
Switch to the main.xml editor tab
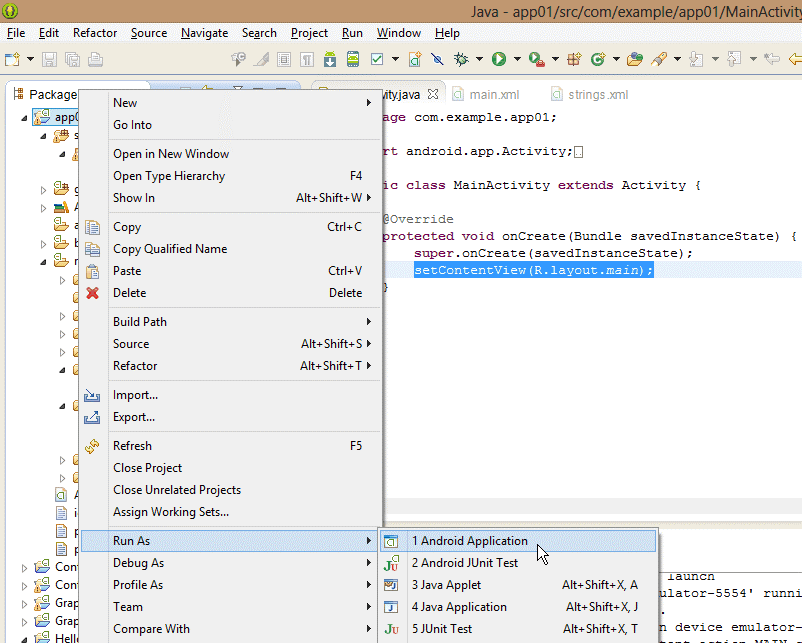tap(494, 95)
